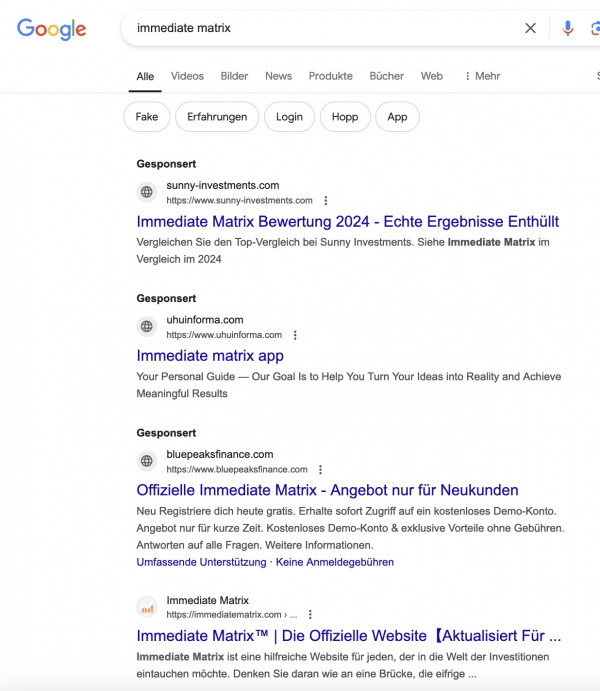Expand the Mehr menu
The width and height of the screenshot is (600, 691).
pyautogui.click(x=482, y=76)
